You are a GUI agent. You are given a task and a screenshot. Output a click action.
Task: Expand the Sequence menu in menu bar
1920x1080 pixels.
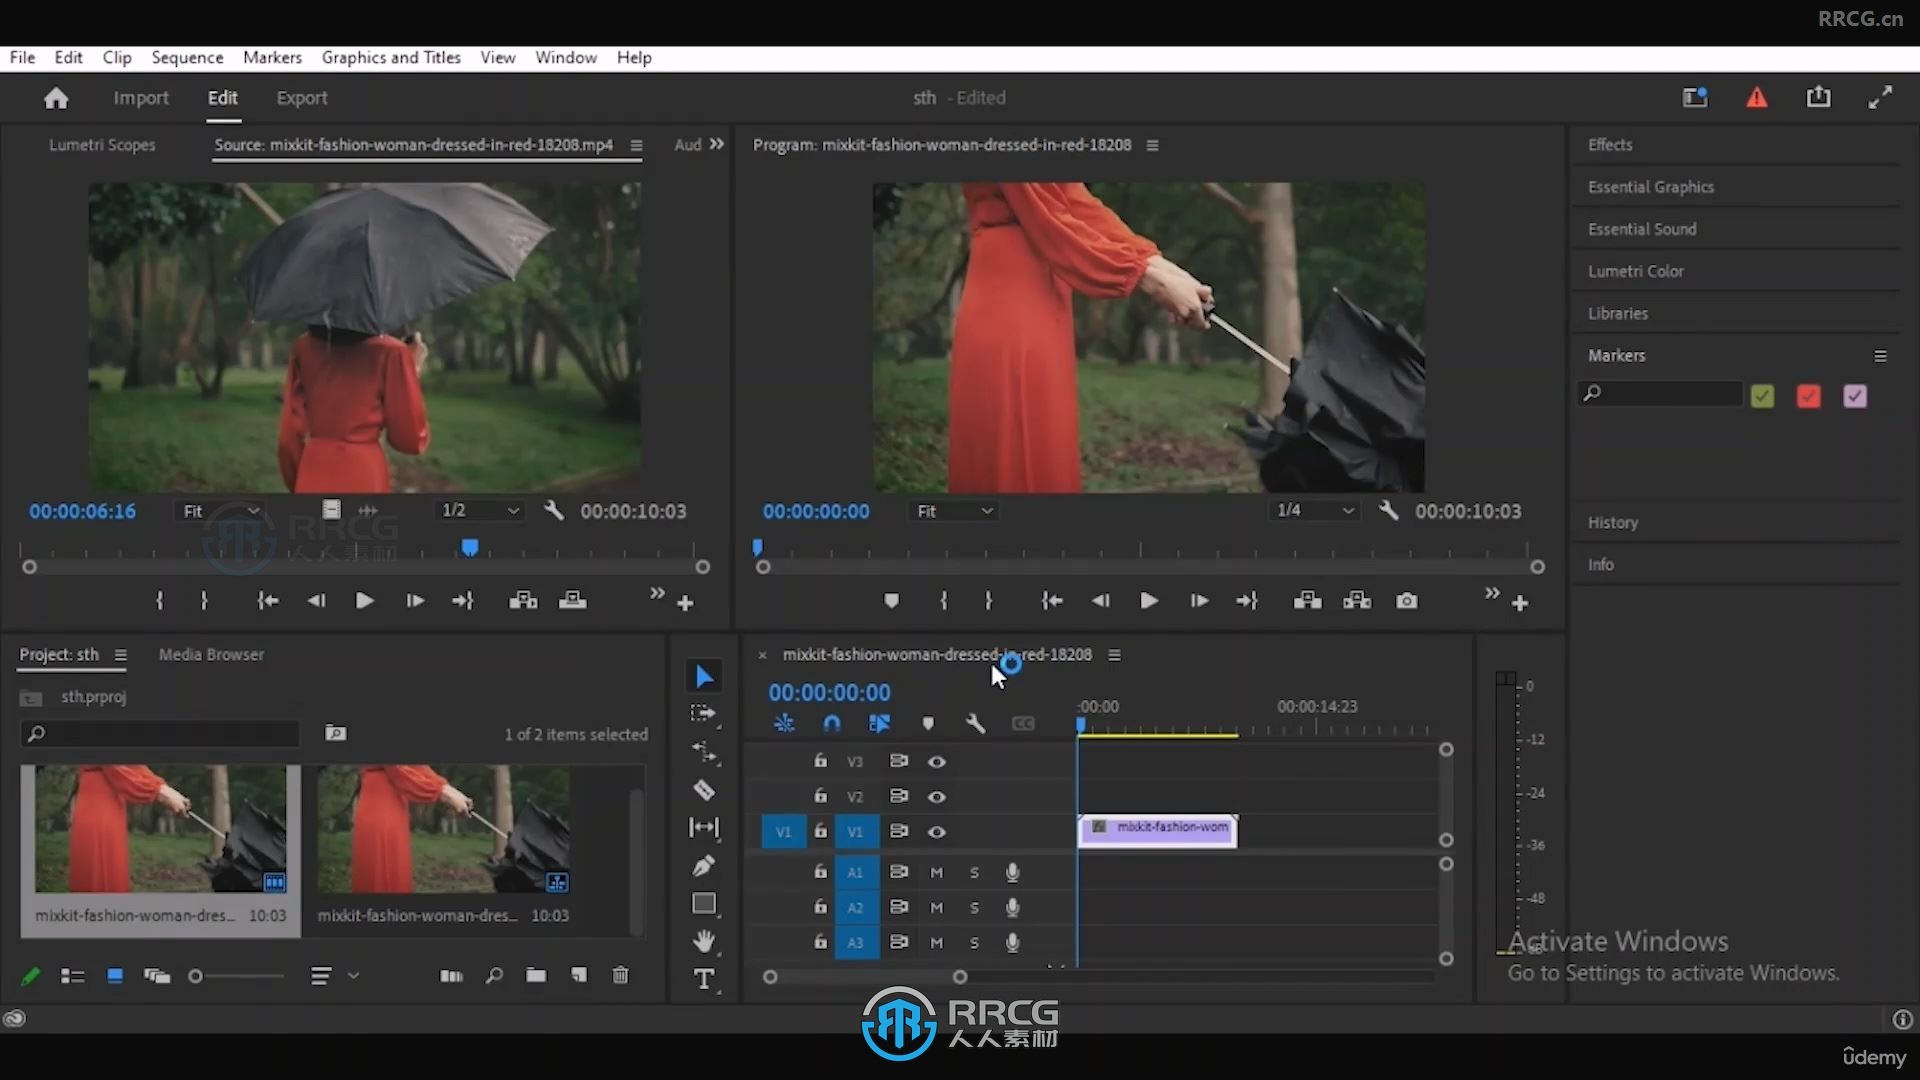click(186, 57)
